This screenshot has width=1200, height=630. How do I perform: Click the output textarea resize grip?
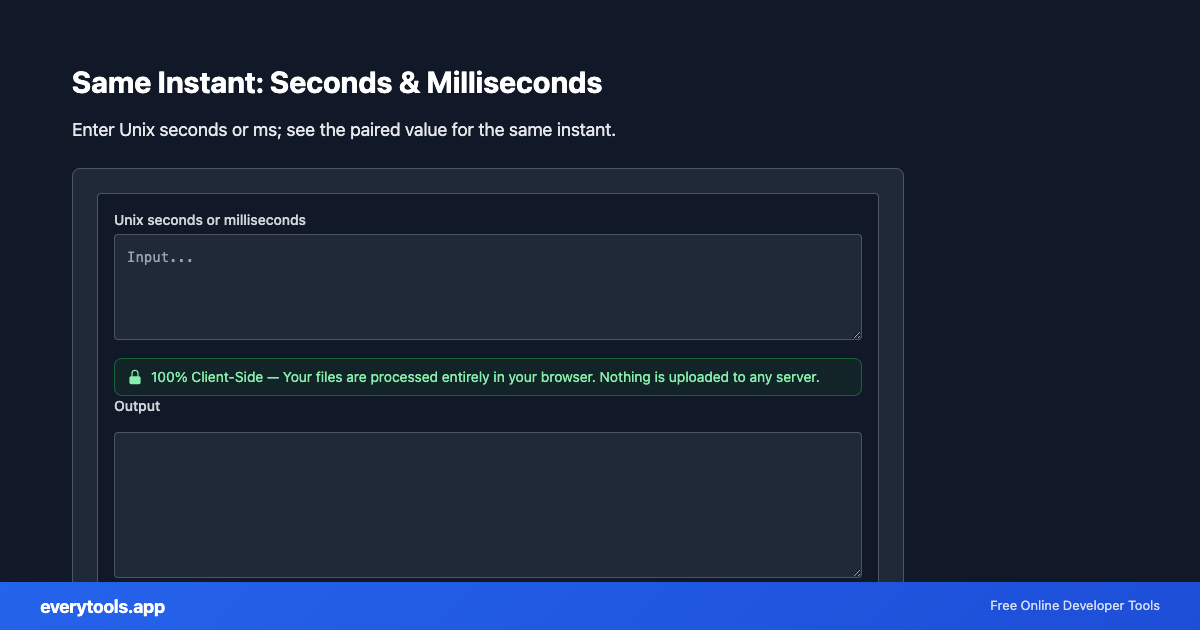[857, 571]
